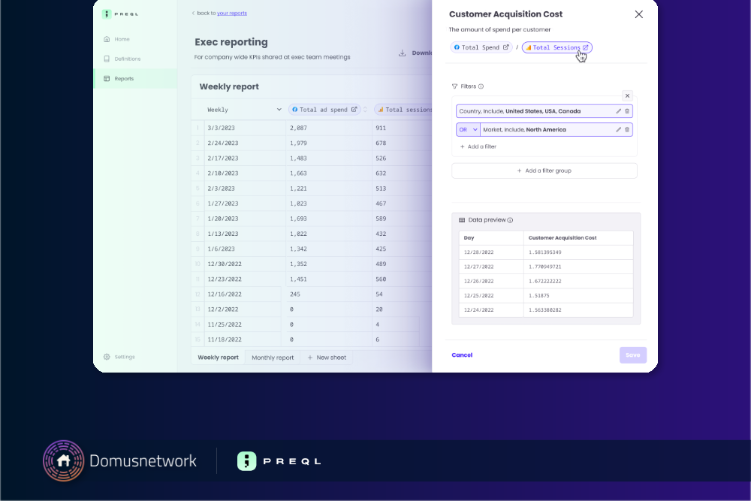Switch to the Weekly report sheet tab
This screenshot has width=751, height=501.
[x=218, y=358]
